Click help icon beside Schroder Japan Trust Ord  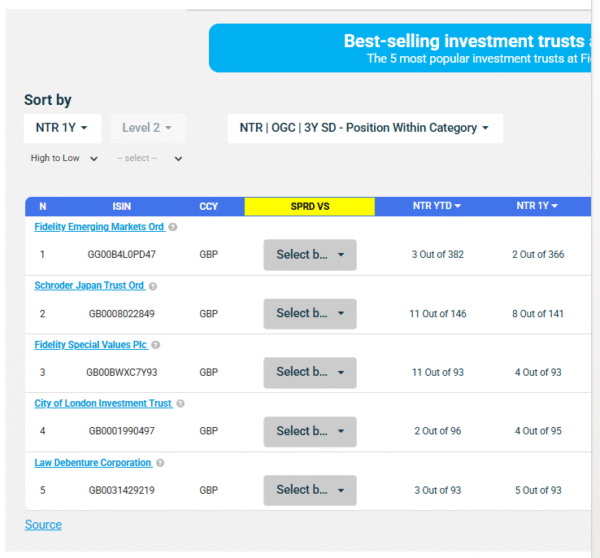[153, 286]
